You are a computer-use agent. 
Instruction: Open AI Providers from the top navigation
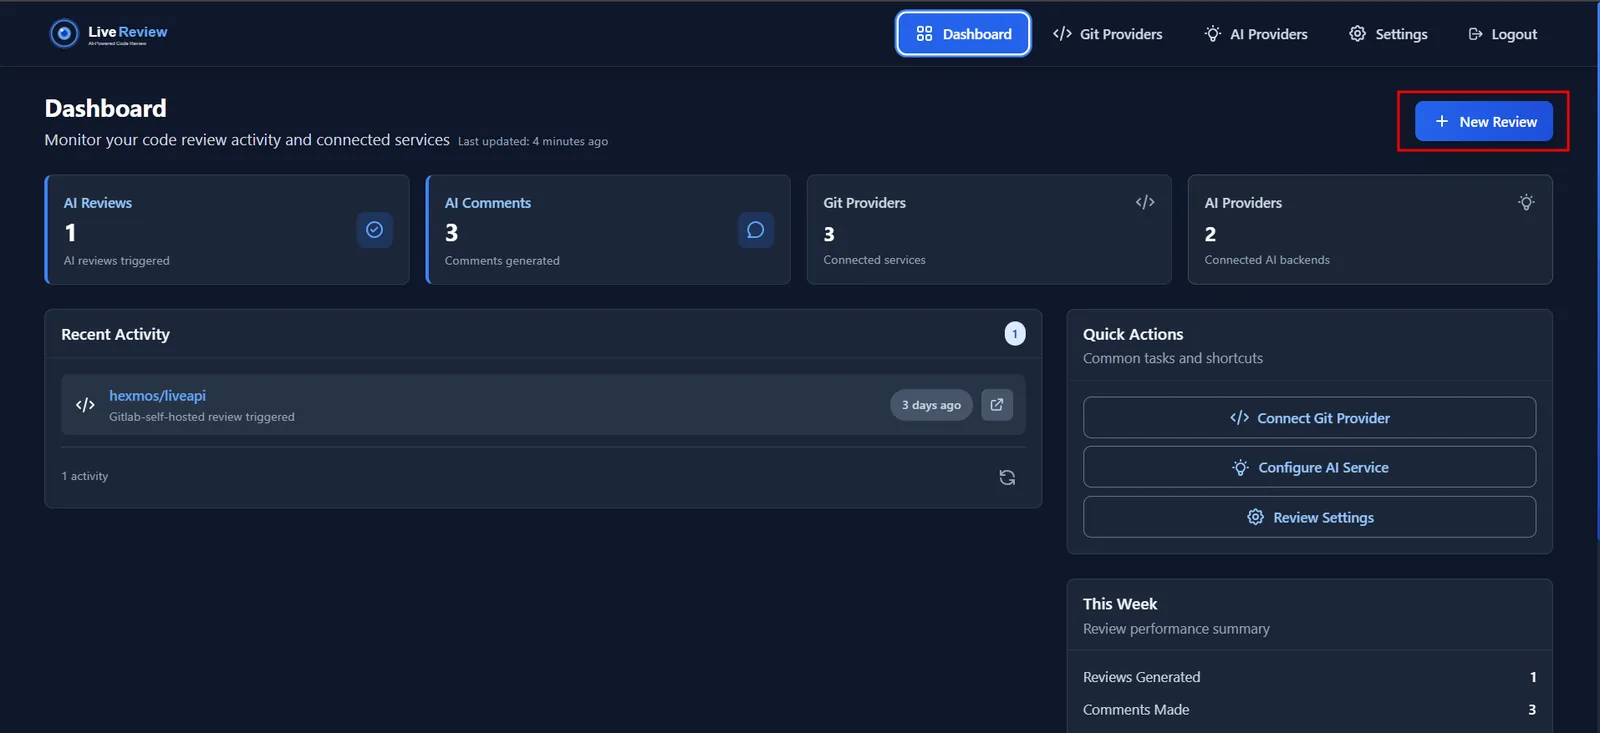coord(1256,34)
